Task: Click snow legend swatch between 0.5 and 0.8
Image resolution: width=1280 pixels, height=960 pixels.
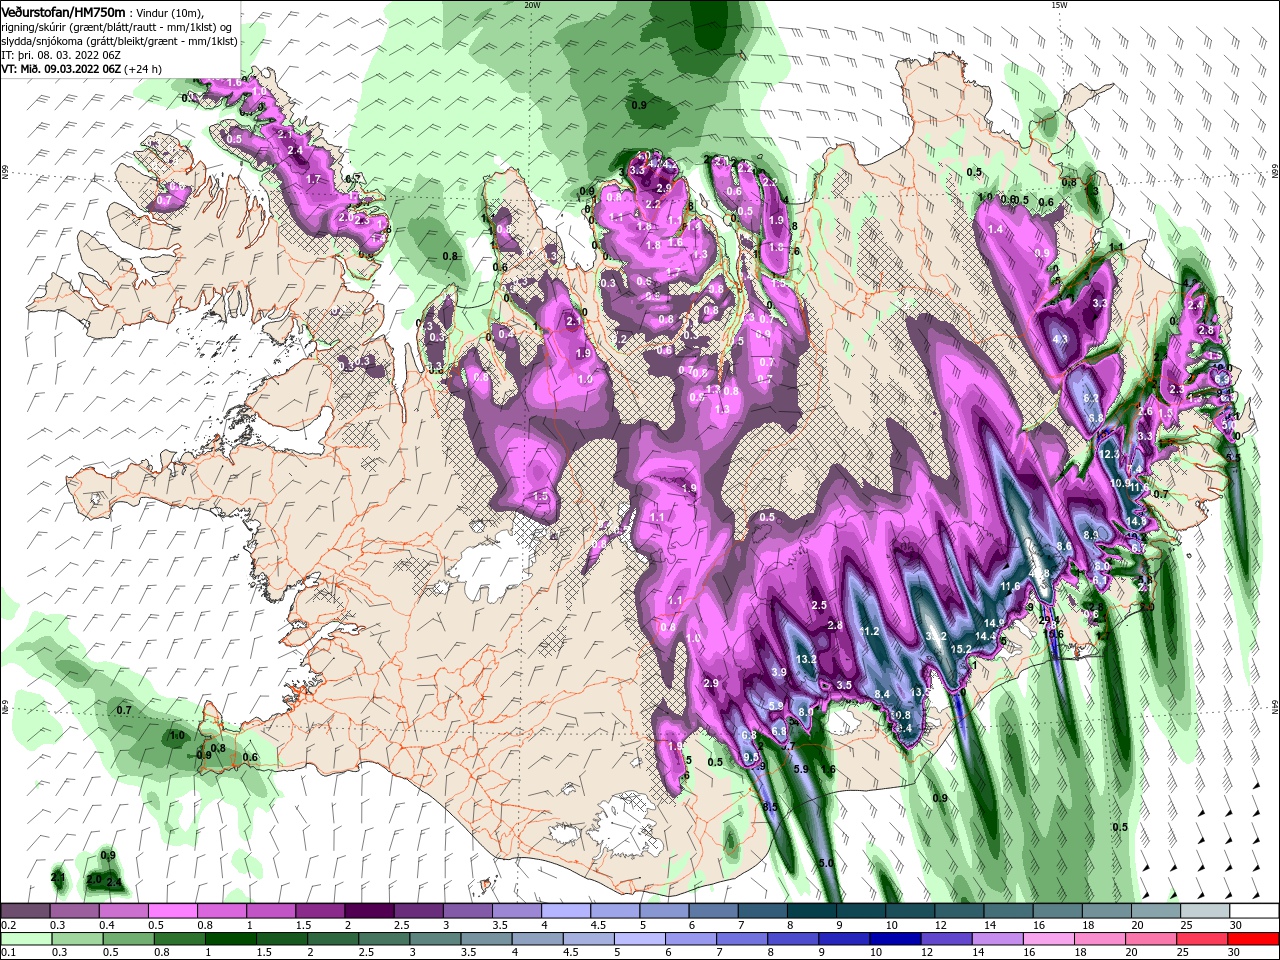Action: [x=172, y=911]
